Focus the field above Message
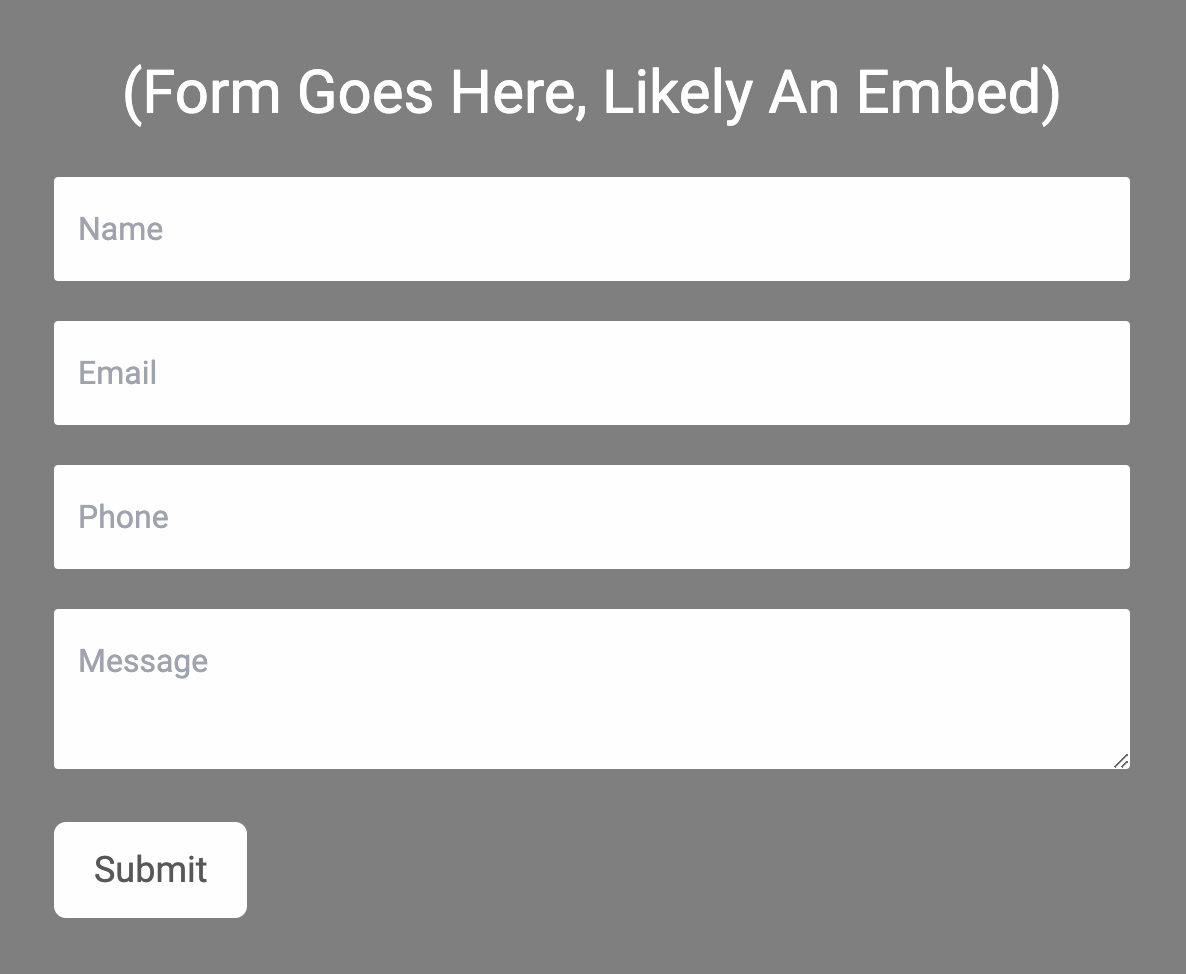The image size is (1186, 974). [x=592, y=517]
